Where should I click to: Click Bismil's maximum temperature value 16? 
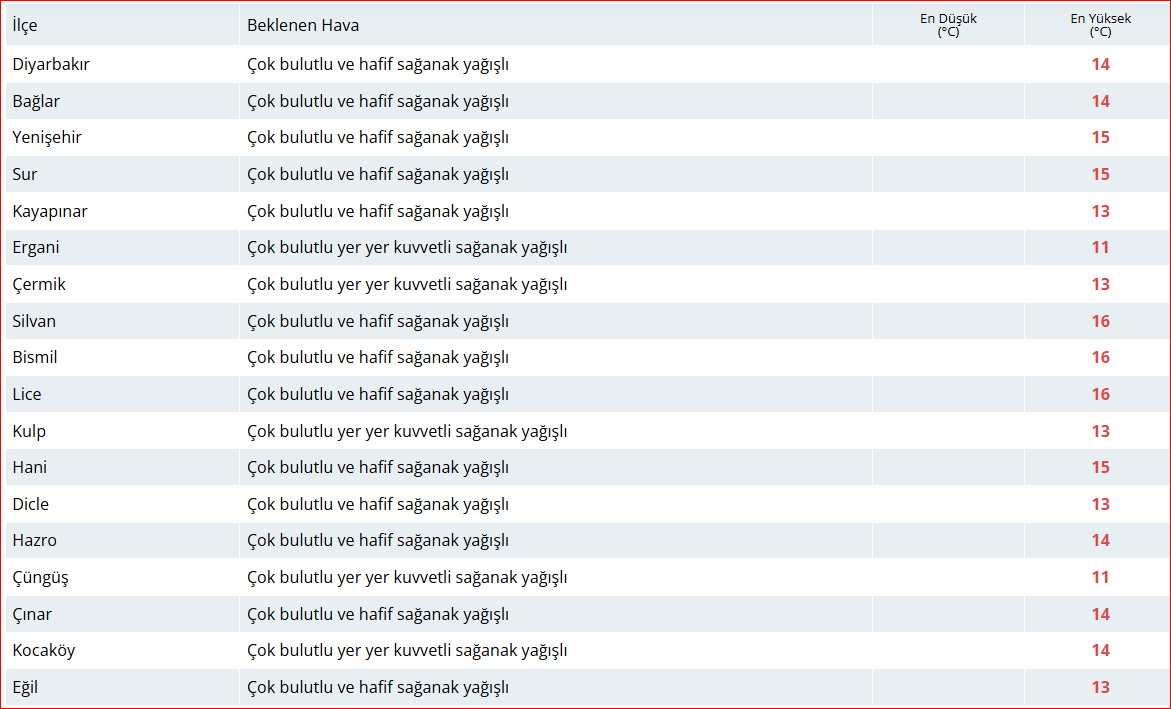tap(1100, 357)
